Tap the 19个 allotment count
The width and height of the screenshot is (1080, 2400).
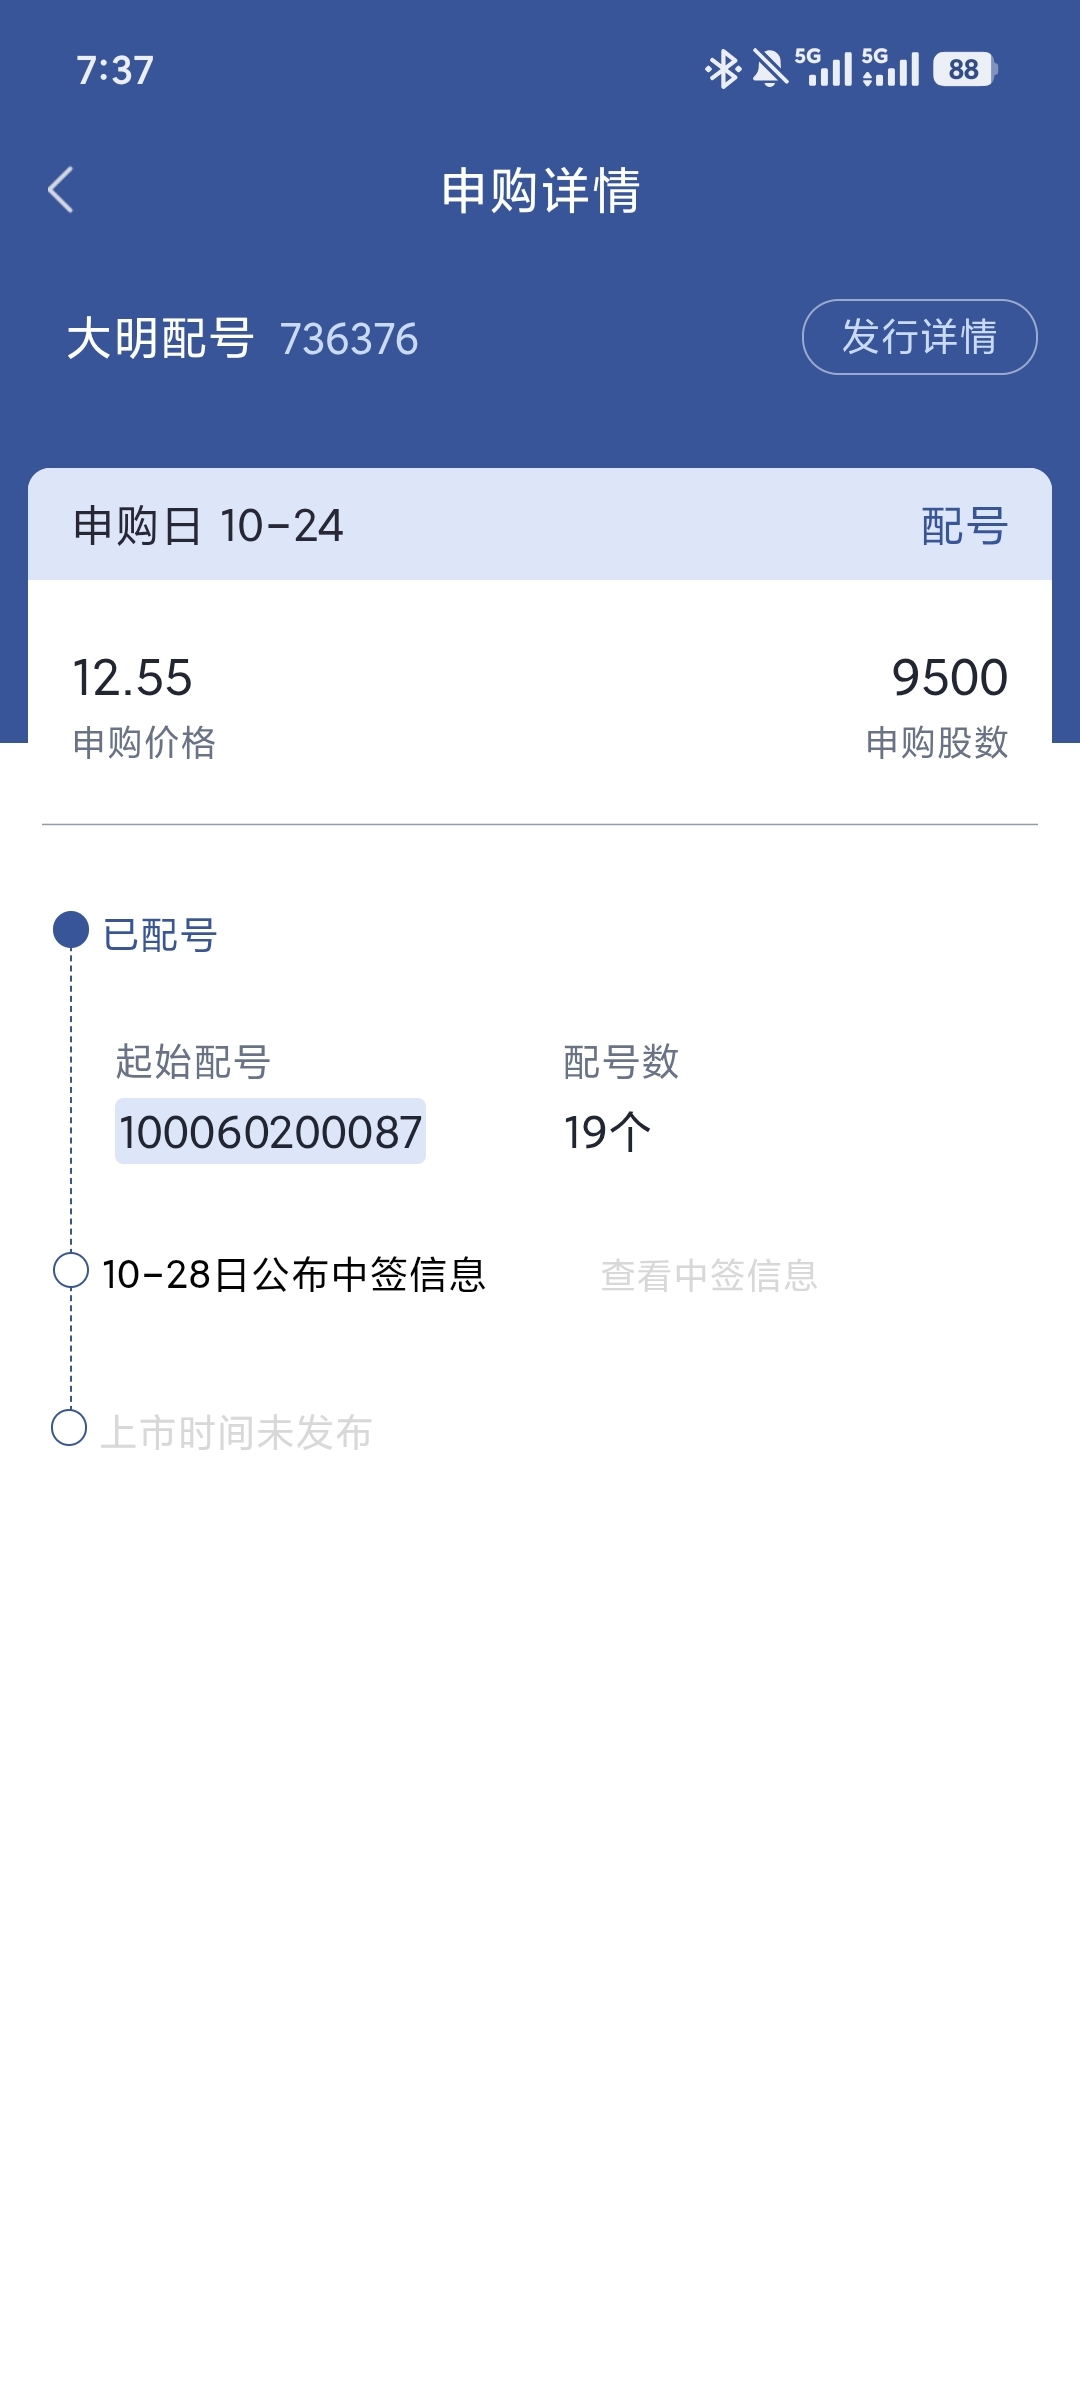tap(607, 1132)
